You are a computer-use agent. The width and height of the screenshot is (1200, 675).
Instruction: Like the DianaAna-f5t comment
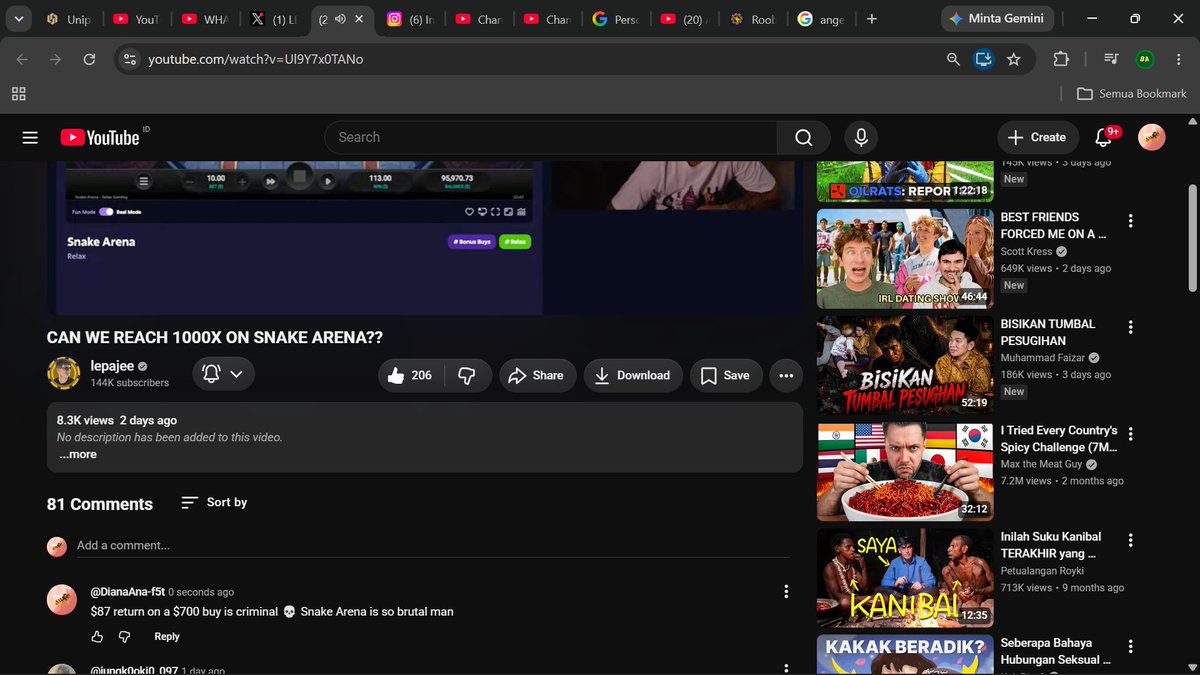coord(97,636)
